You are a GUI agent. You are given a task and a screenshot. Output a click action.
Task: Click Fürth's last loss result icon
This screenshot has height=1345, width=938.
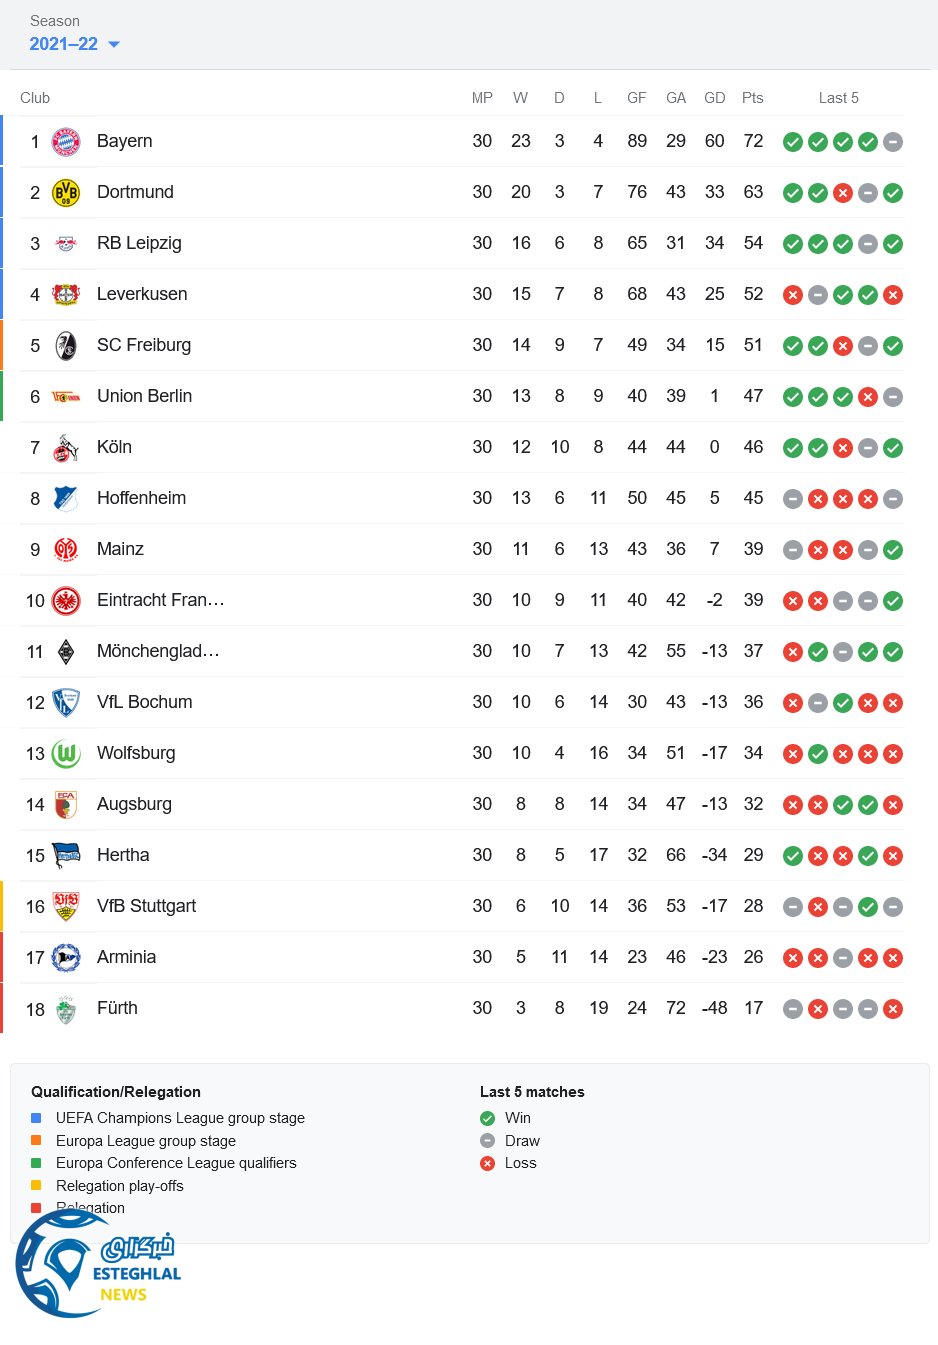893,1009
